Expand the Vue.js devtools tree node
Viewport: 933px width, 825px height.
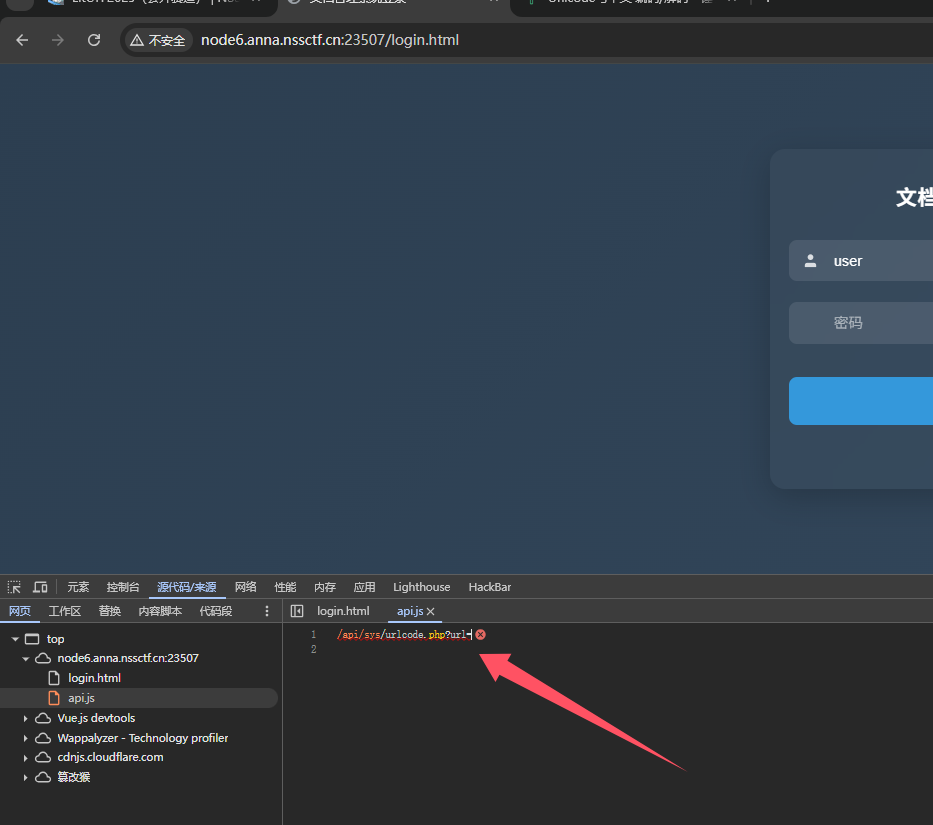26,718
